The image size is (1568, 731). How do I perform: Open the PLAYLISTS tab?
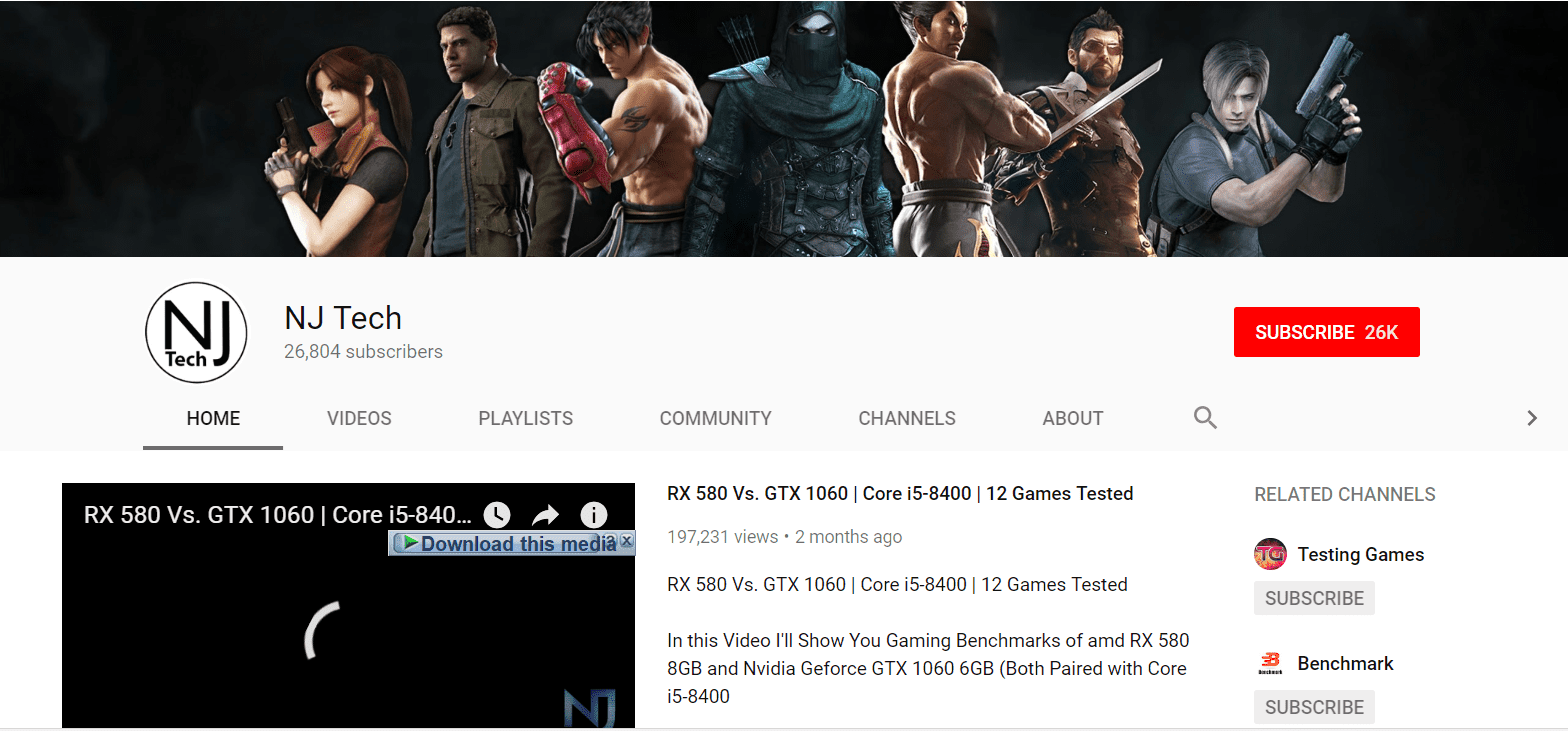(526, 418)
